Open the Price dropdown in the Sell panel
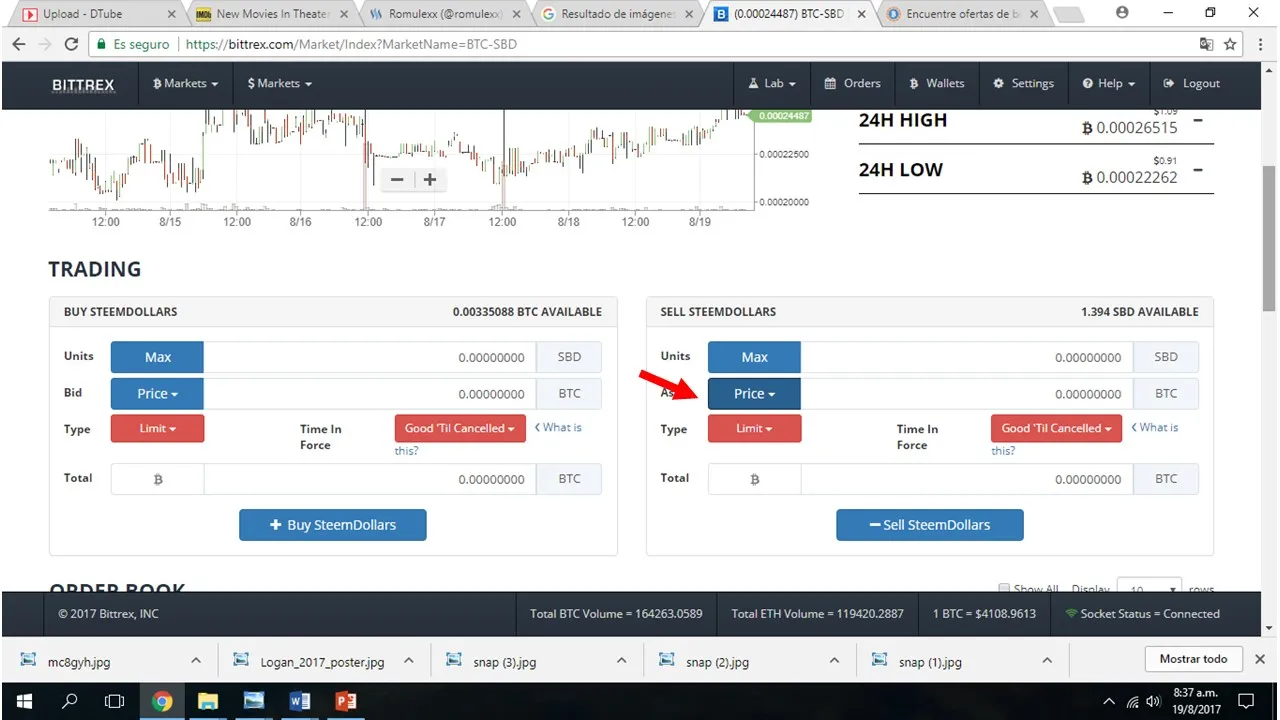Image resolution: width=1280 pixels, height=720 pixels. click(754, 394)
